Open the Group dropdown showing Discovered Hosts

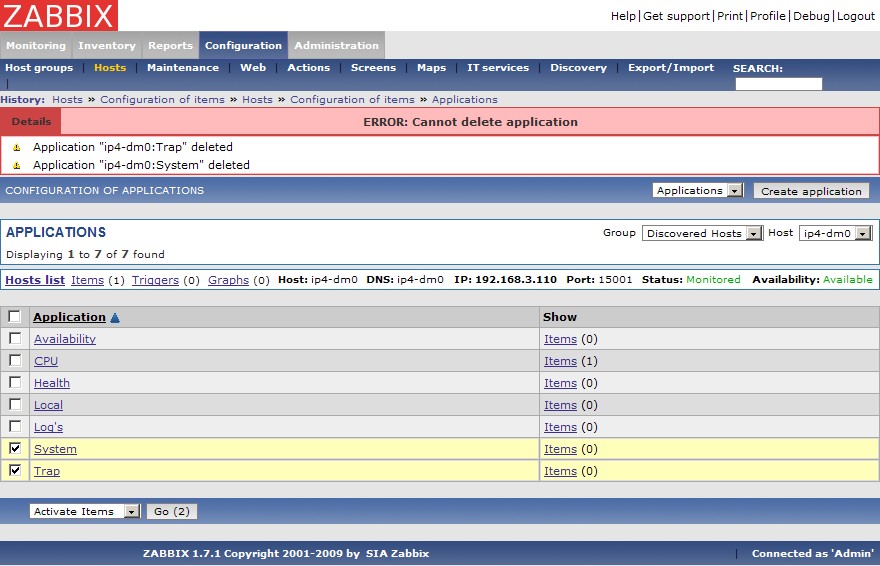tap(702, 233)
